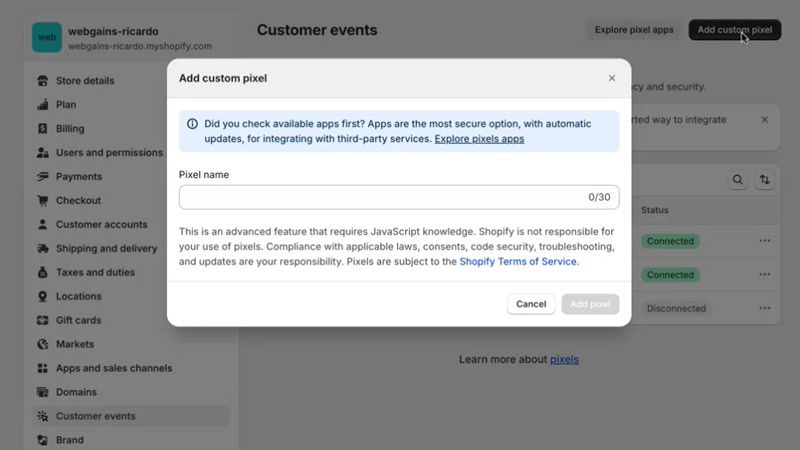Image resolution: width=800 pixels, height=450 pixels.
Task: Click Explore pixel apps button
Action: 634,30
